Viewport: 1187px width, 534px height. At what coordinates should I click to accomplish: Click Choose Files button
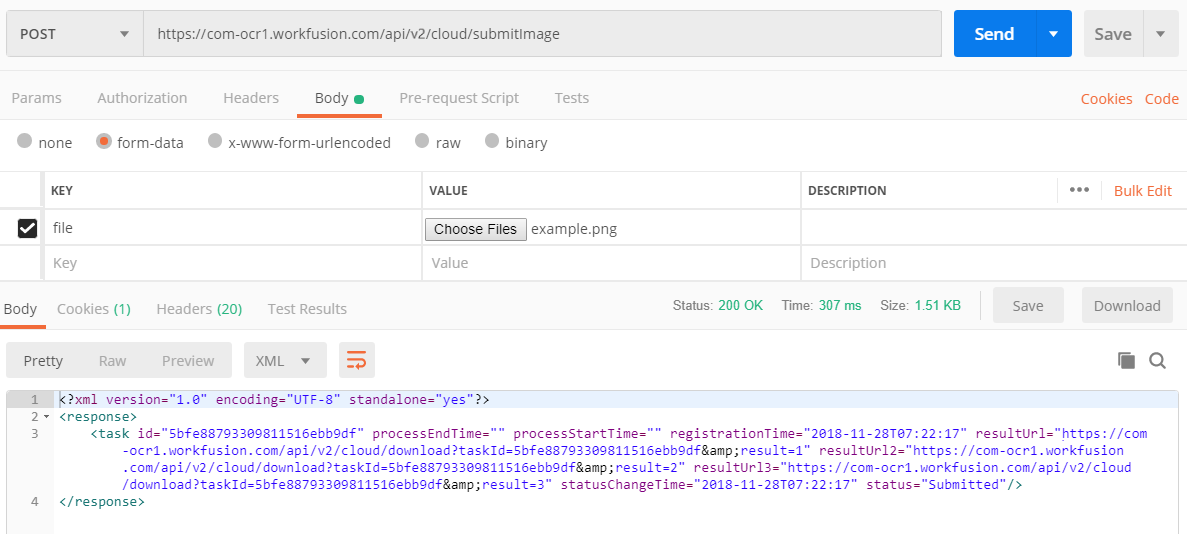(x=475, y=229)
